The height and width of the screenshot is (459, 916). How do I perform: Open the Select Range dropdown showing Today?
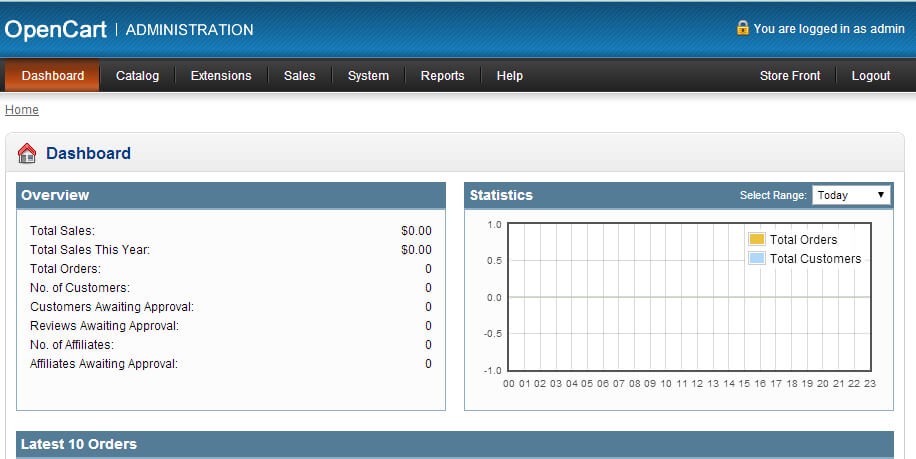[x=851, y=195]
